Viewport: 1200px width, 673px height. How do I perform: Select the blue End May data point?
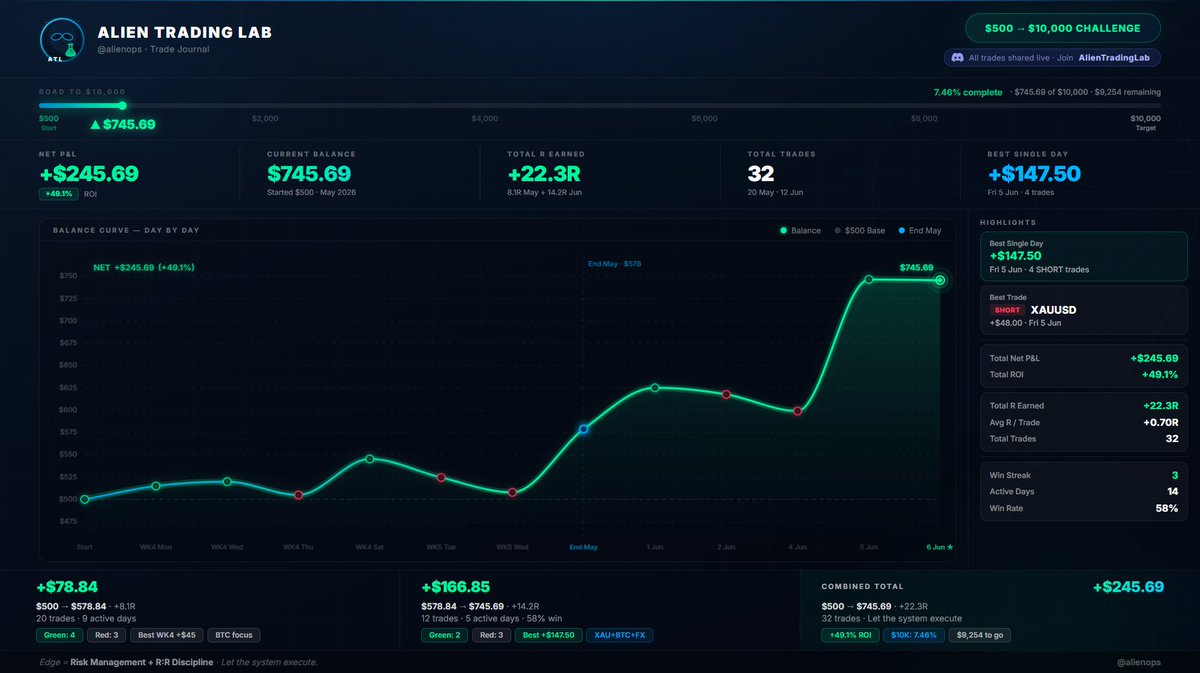pyautogui.click(x=583, y=429)
